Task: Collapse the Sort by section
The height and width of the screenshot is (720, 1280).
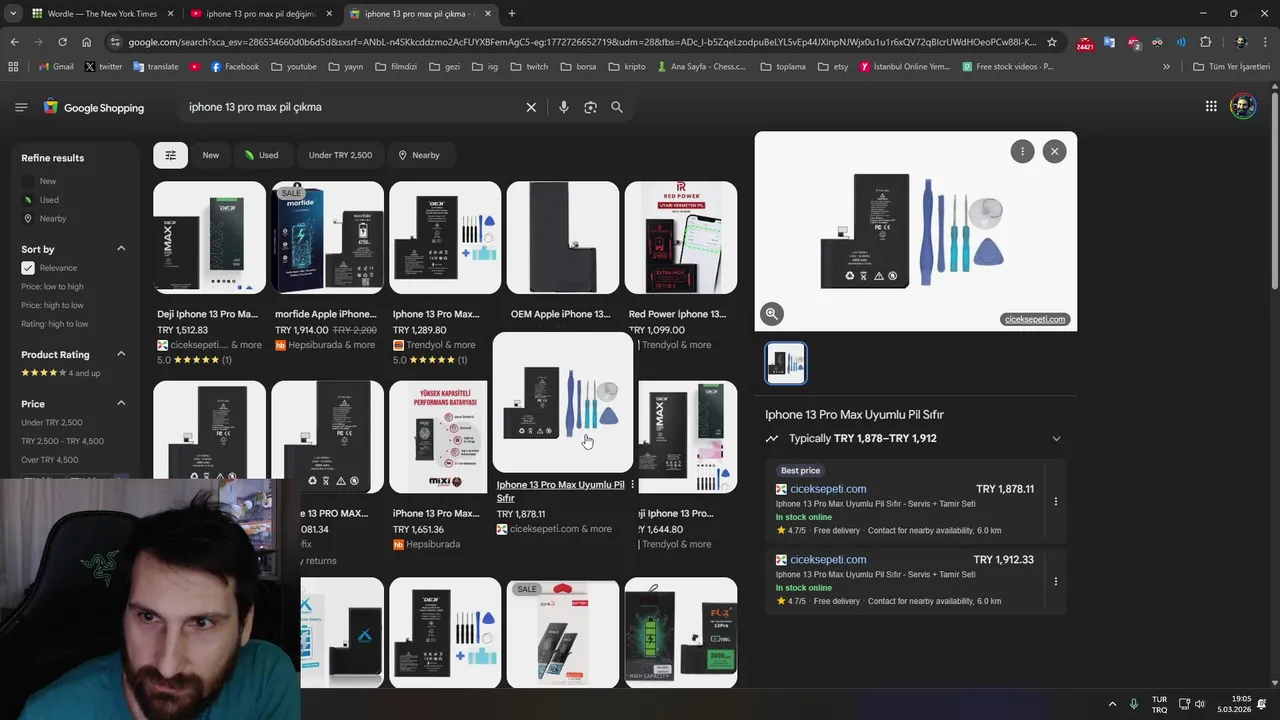Action: 121,249
